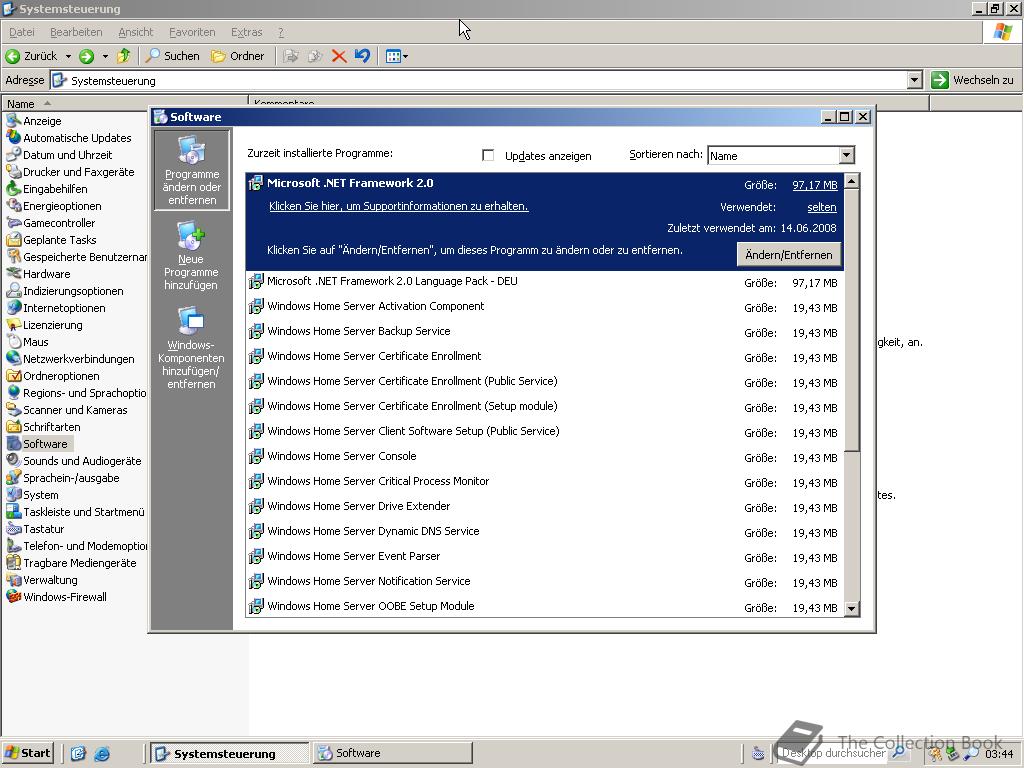Image resolution: width=1024 pixels, height=768 pixels.
Task: Open the Extras menu
Action: (x=246, y=32)
